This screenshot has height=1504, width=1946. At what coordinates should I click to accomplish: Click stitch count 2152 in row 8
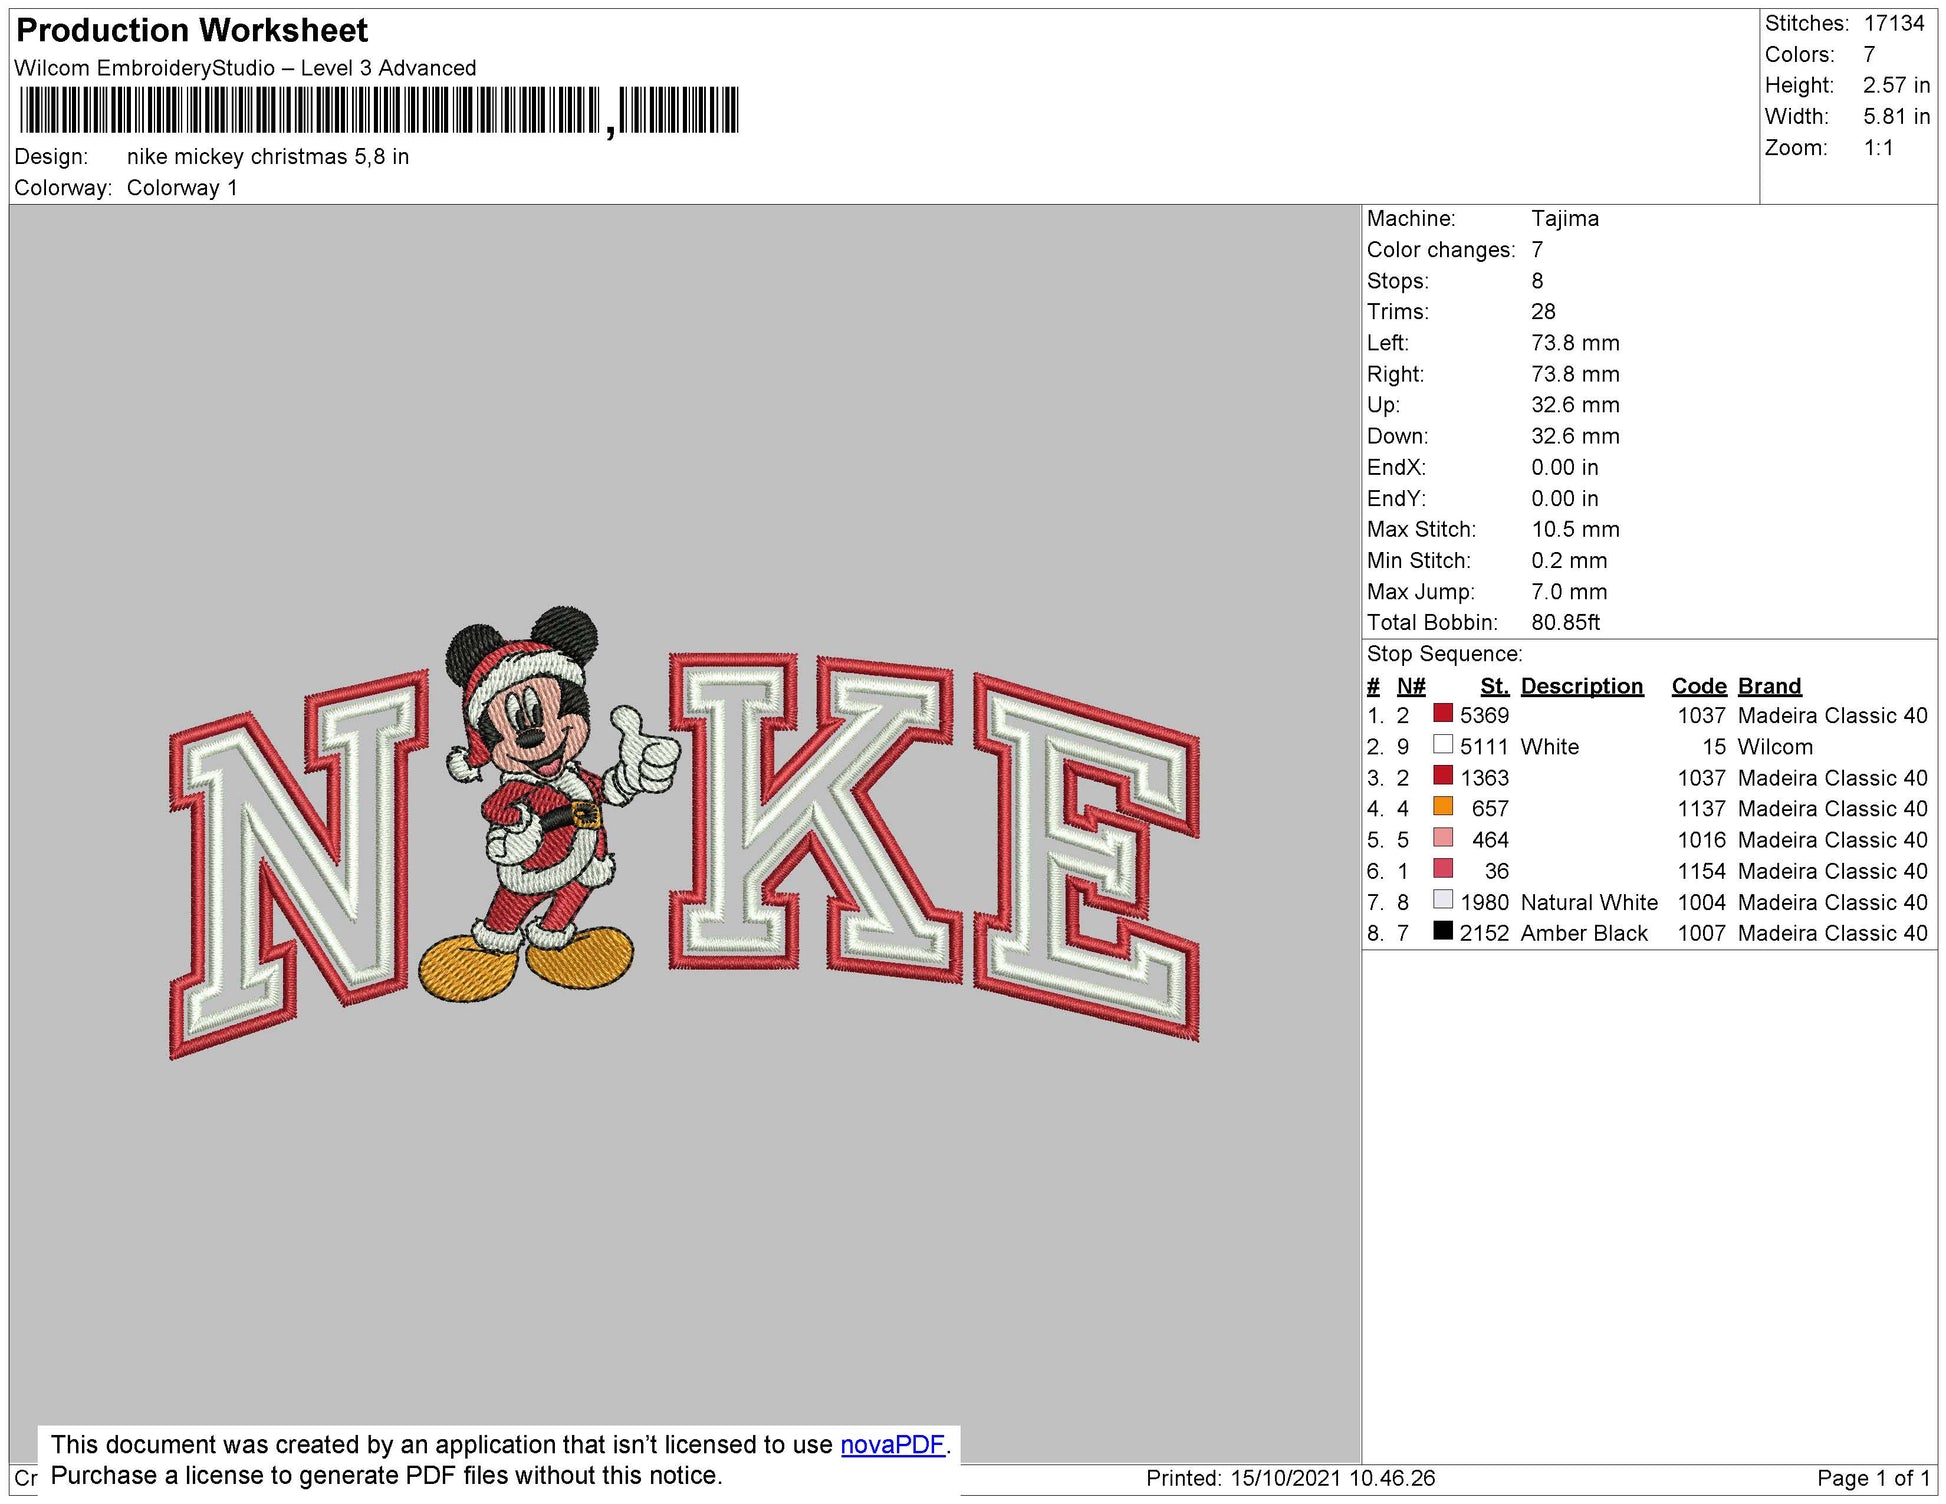(1484, 933)
